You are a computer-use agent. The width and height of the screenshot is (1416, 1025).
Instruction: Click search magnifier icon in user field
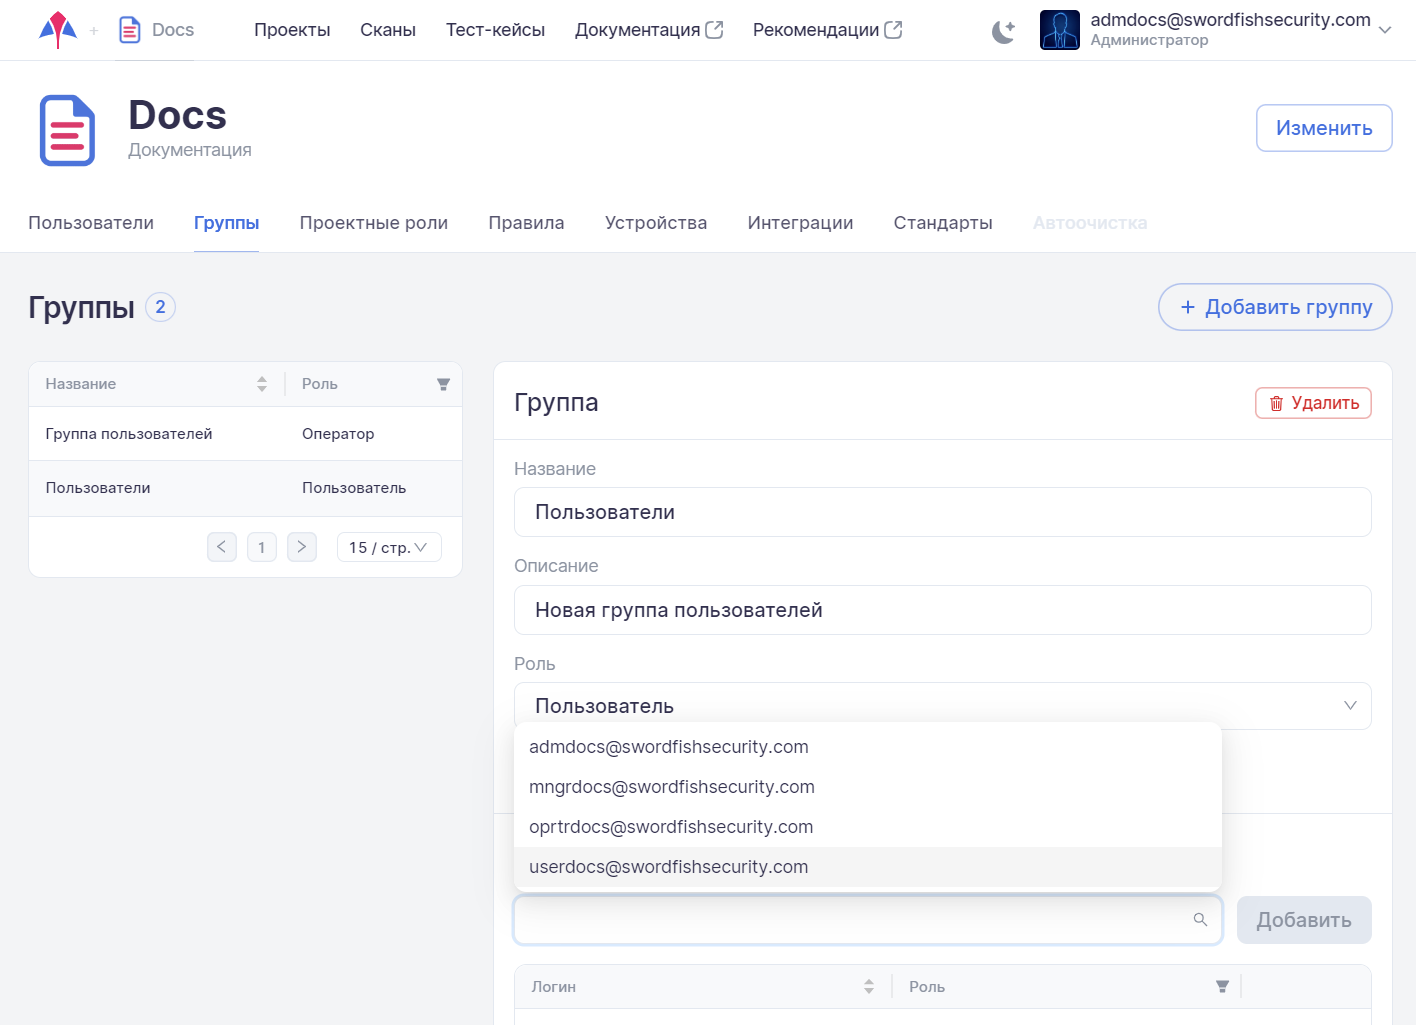click(1200, 920)
